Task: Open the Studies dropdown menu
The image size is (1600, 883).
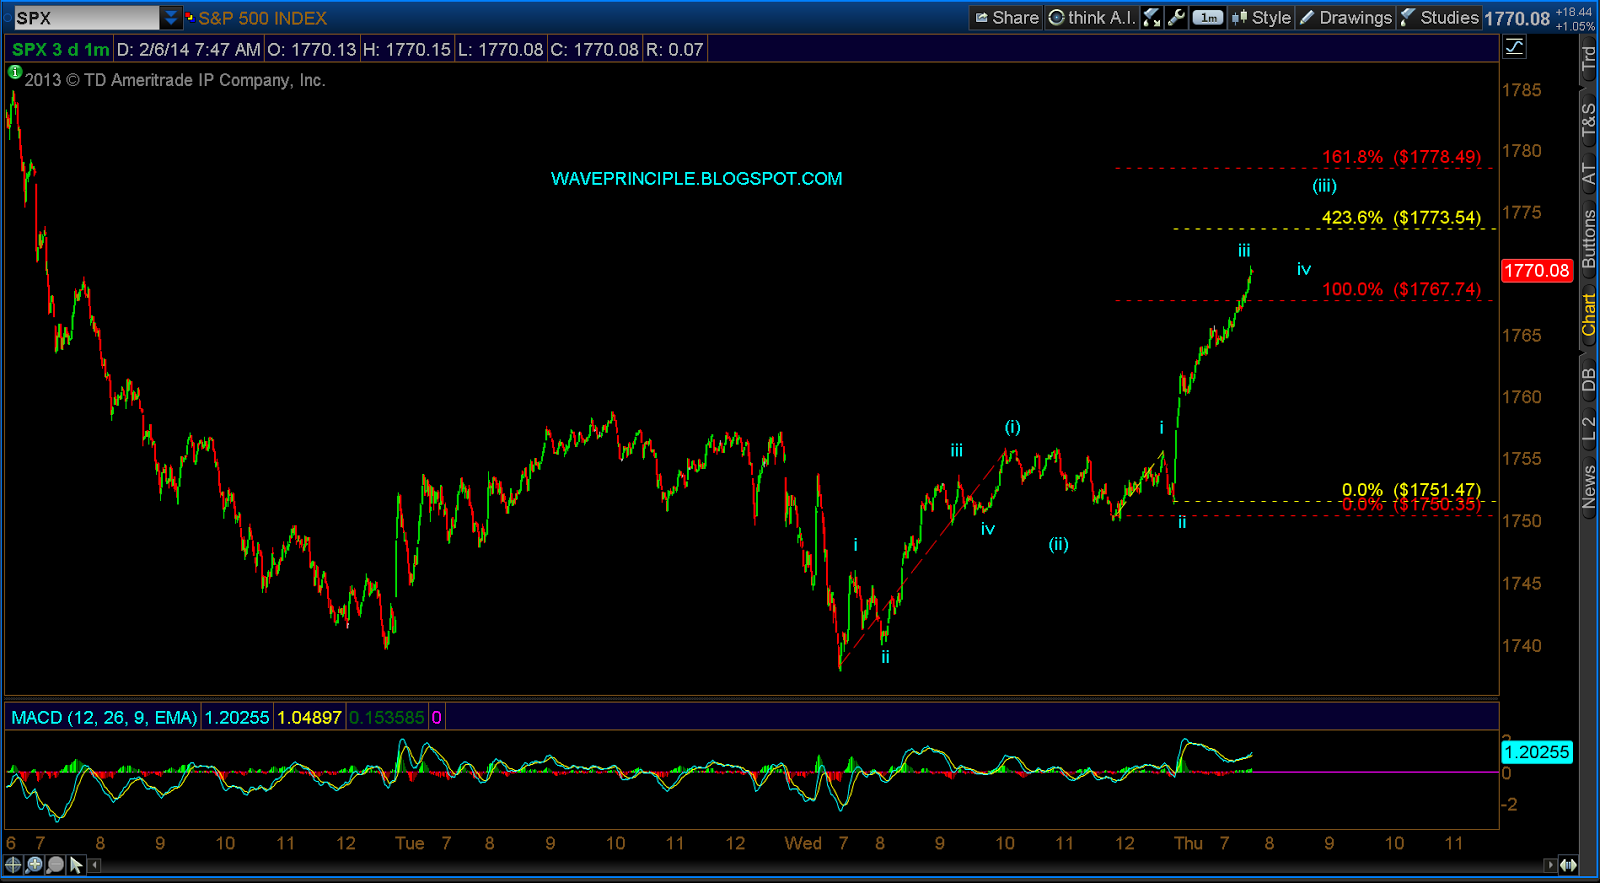Action: (x=1439, y=17)
